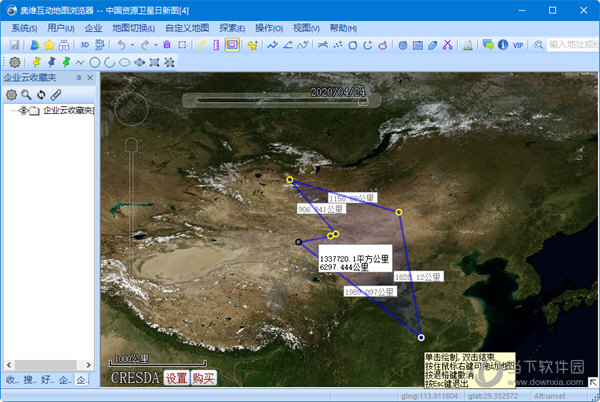Click the 购买 button on map
This screenshot has width=600, height=402.
tap(204, 378)
